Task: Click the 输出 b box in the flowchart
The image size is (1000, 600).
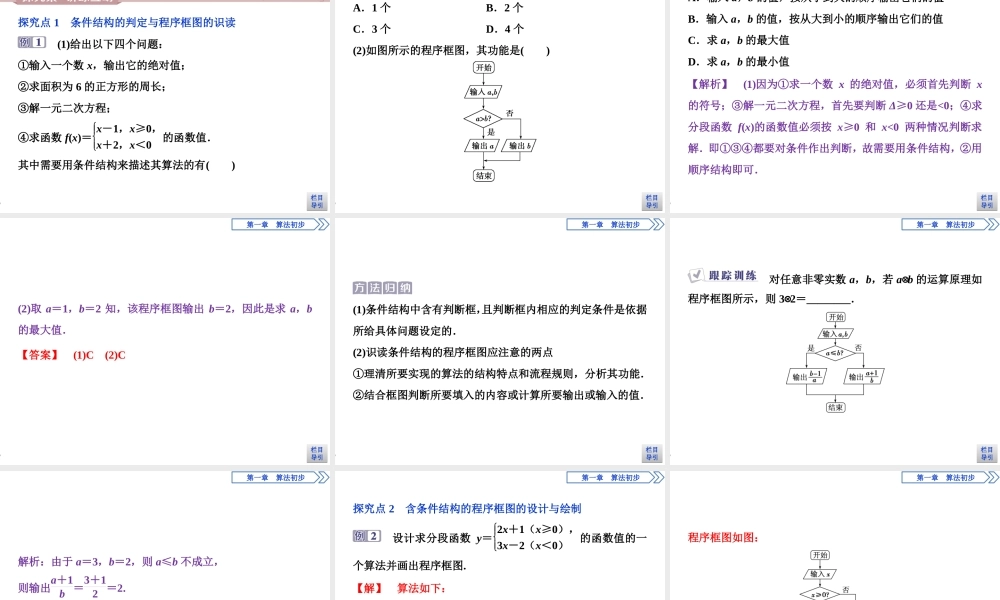Action: [519, 145]
